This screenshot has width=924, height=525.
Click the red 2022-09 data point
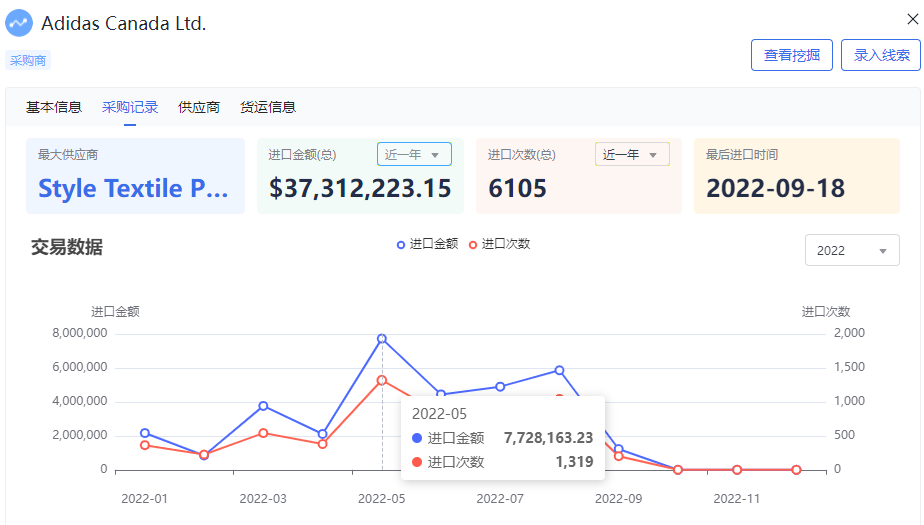619,457
